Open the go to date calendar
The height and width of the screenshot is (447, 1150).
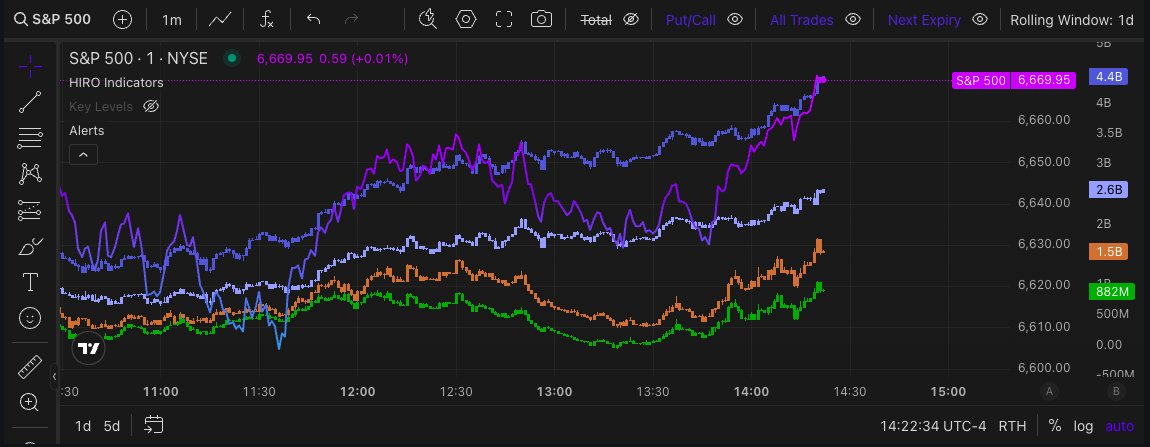pos(153,425)
